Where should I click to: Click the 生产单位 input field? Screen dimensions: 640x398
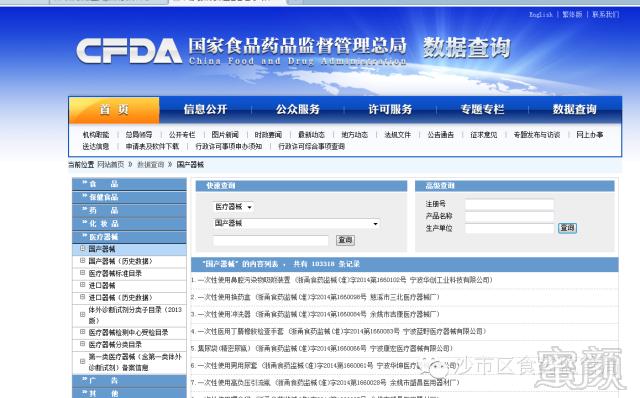pos(509,228)
